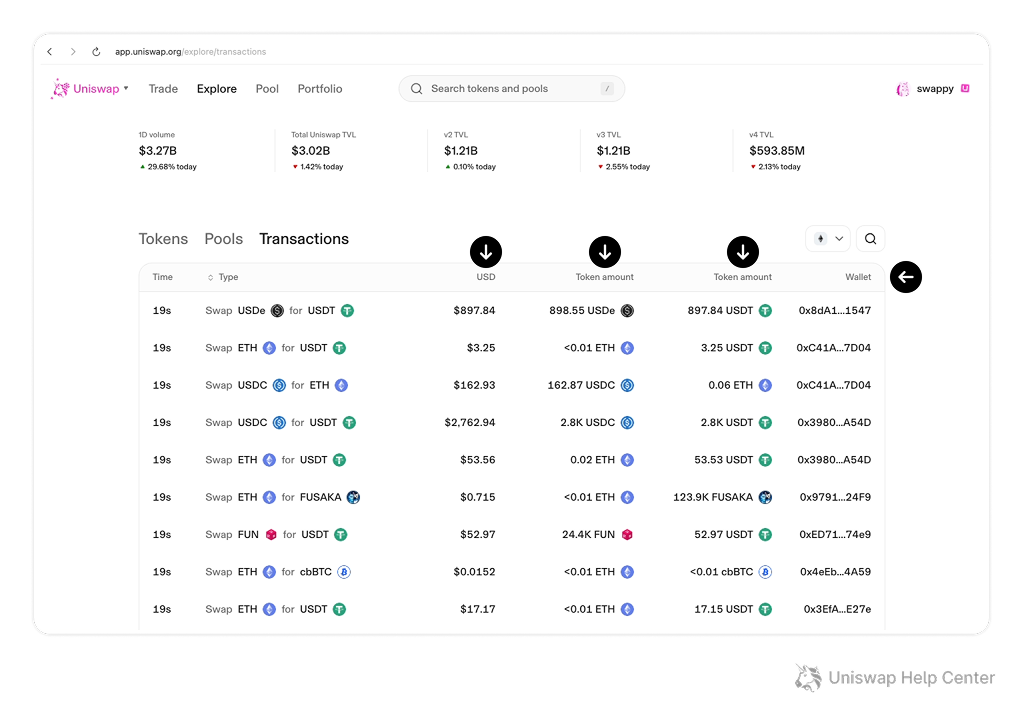Reload the page with refresh icon
1024x720 pixels.
[96, 52]
